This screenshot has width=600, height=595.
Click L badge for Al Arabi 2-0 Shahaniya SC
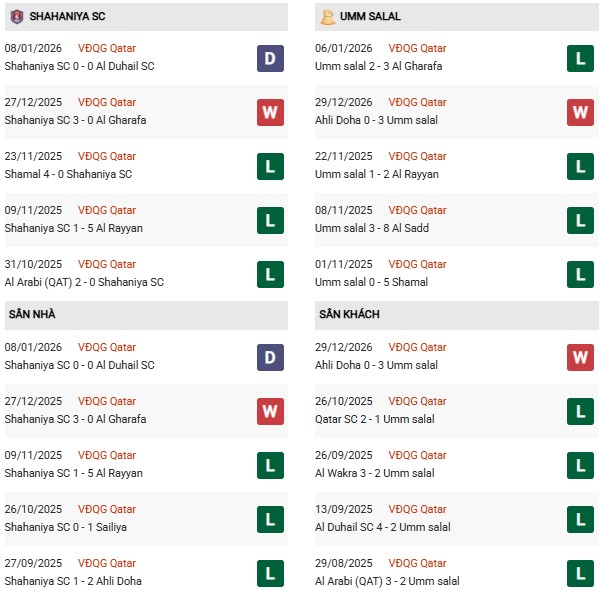click(270, 274)
